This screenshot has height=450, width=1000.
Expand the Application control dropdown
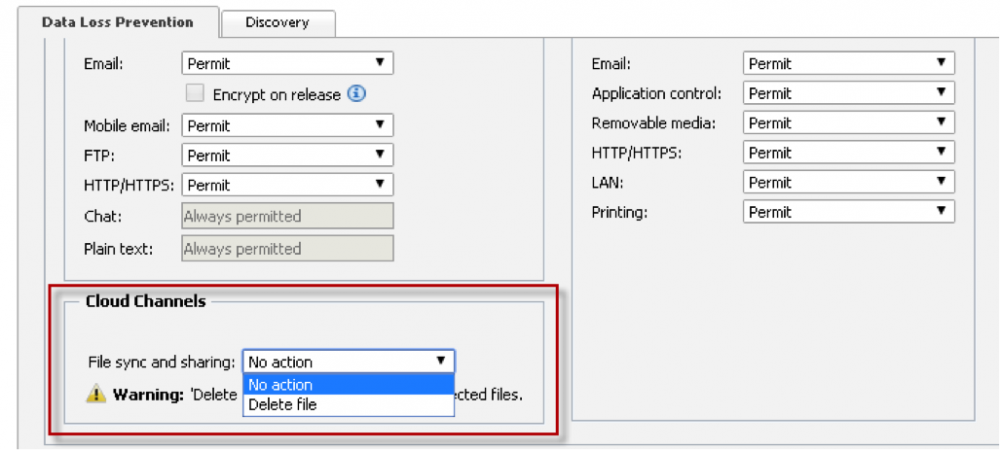click(x=848, y=93)
